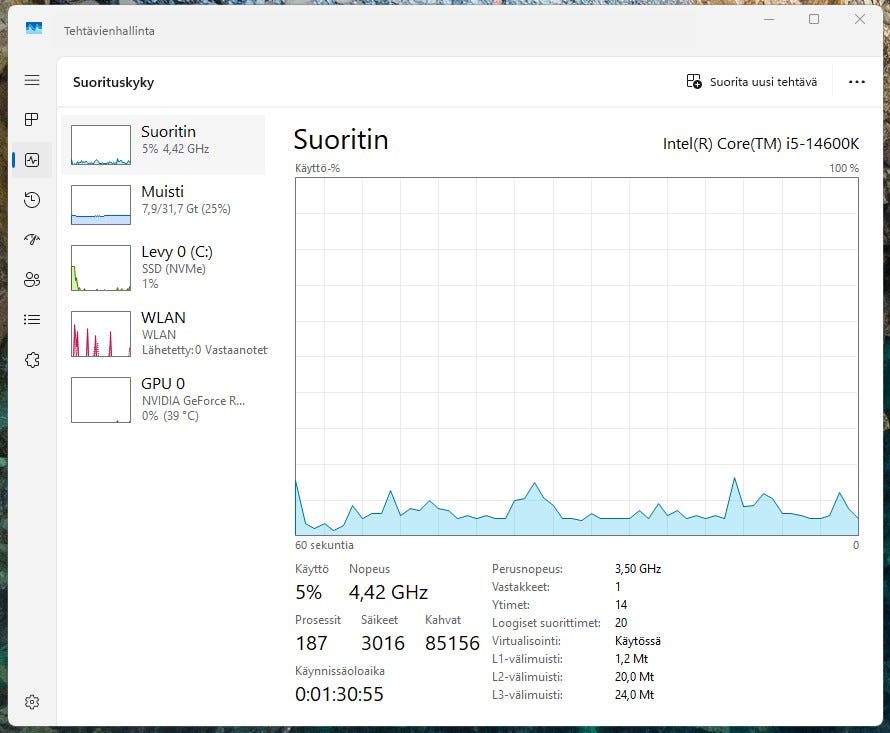Screen dimensions: 890x733
Task: Open the Details list page icon
Action: 32,320
